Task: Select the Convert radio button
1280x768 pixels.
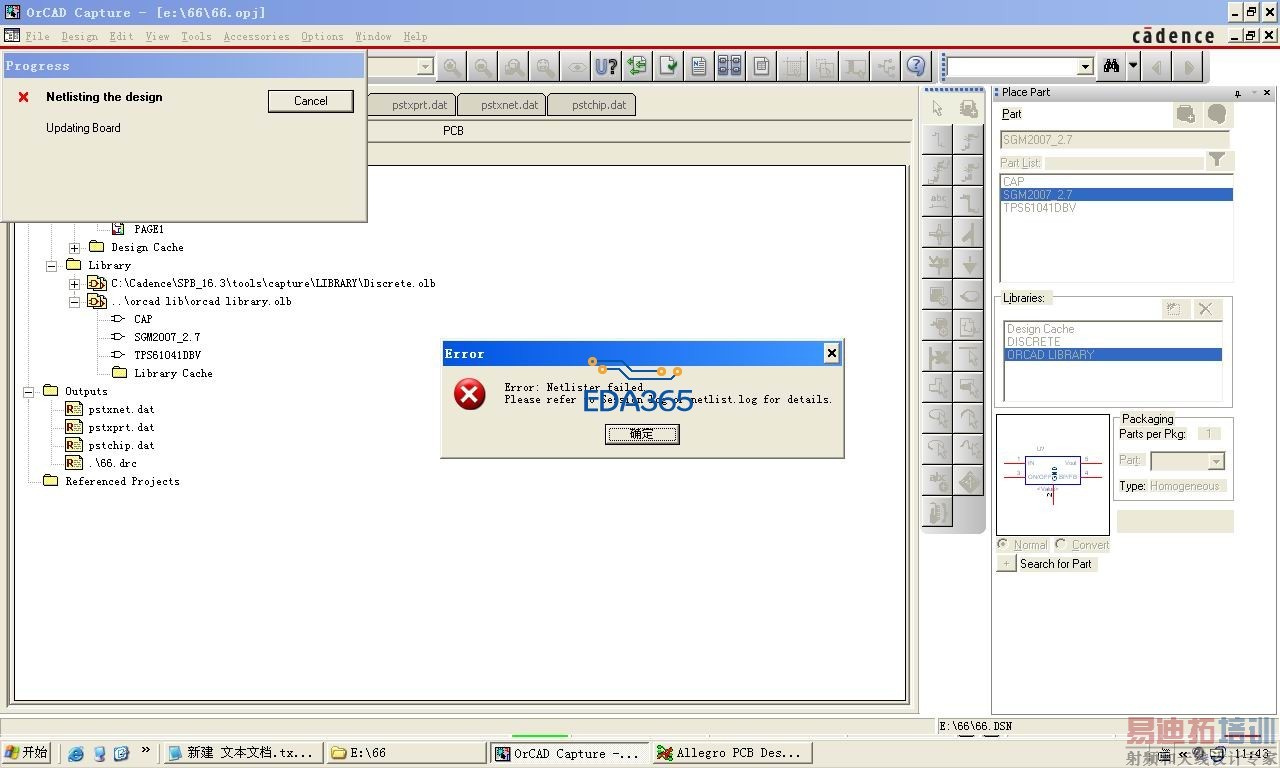Action: 1061,545
